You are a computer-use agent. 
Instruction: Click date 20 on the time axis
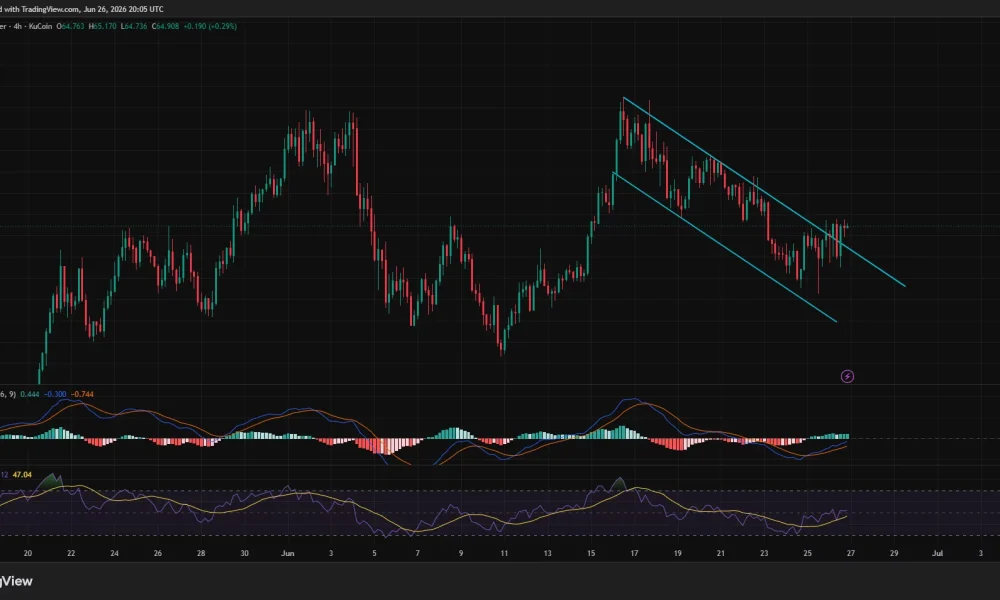27,553
